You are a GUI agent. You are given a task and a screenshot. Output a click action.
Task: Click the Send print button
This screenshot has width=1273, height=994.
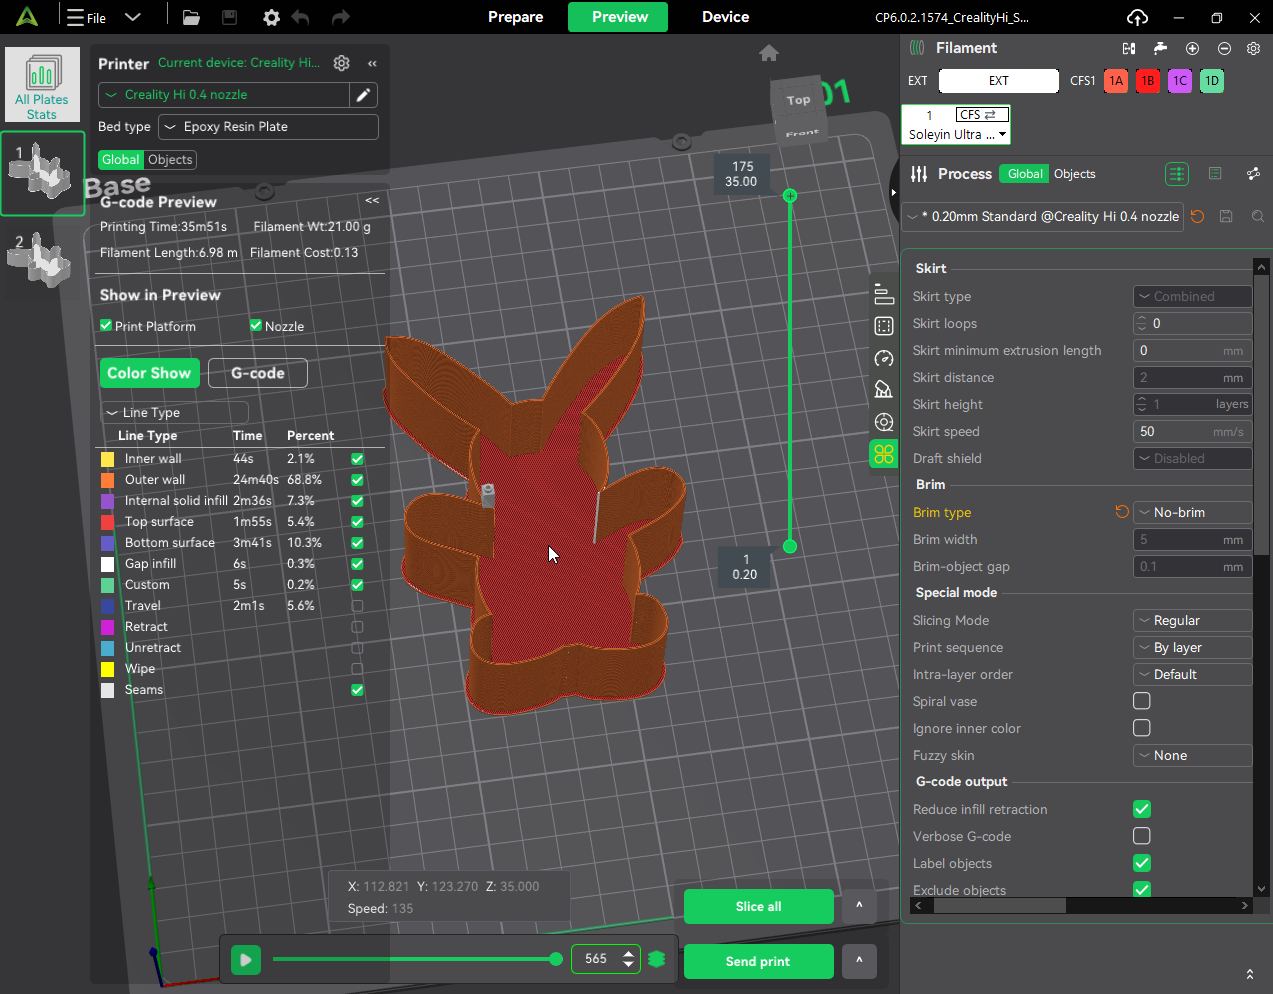(759, 961)
